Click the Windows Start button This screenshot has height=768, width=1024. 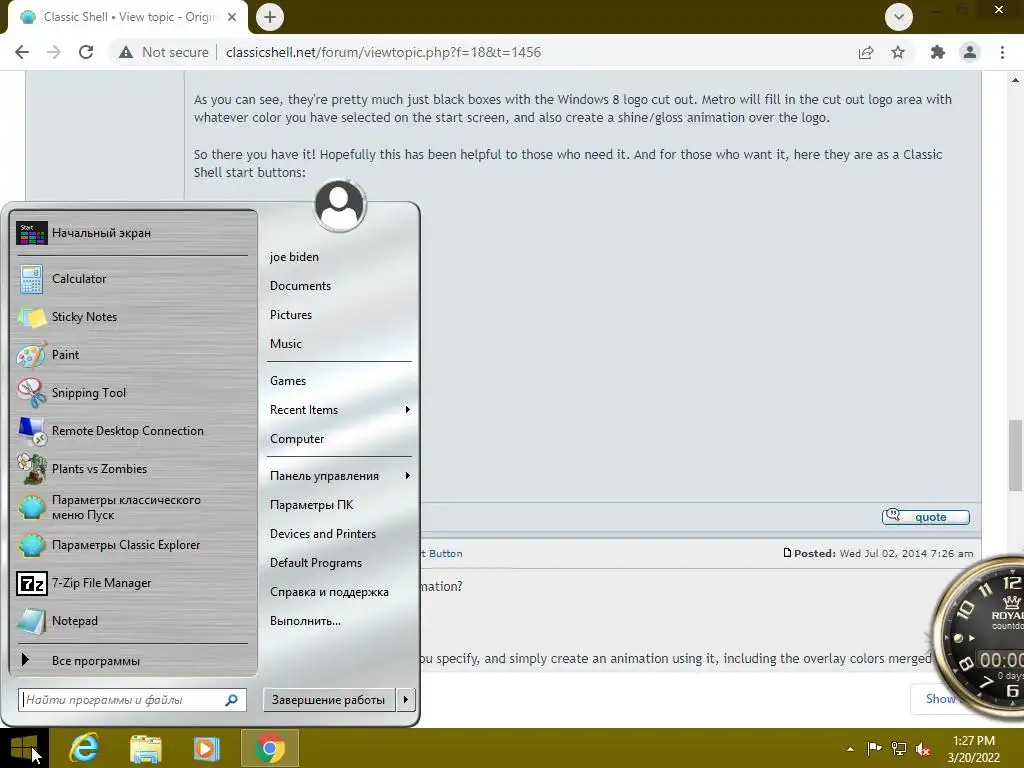[x=24, y=748]
